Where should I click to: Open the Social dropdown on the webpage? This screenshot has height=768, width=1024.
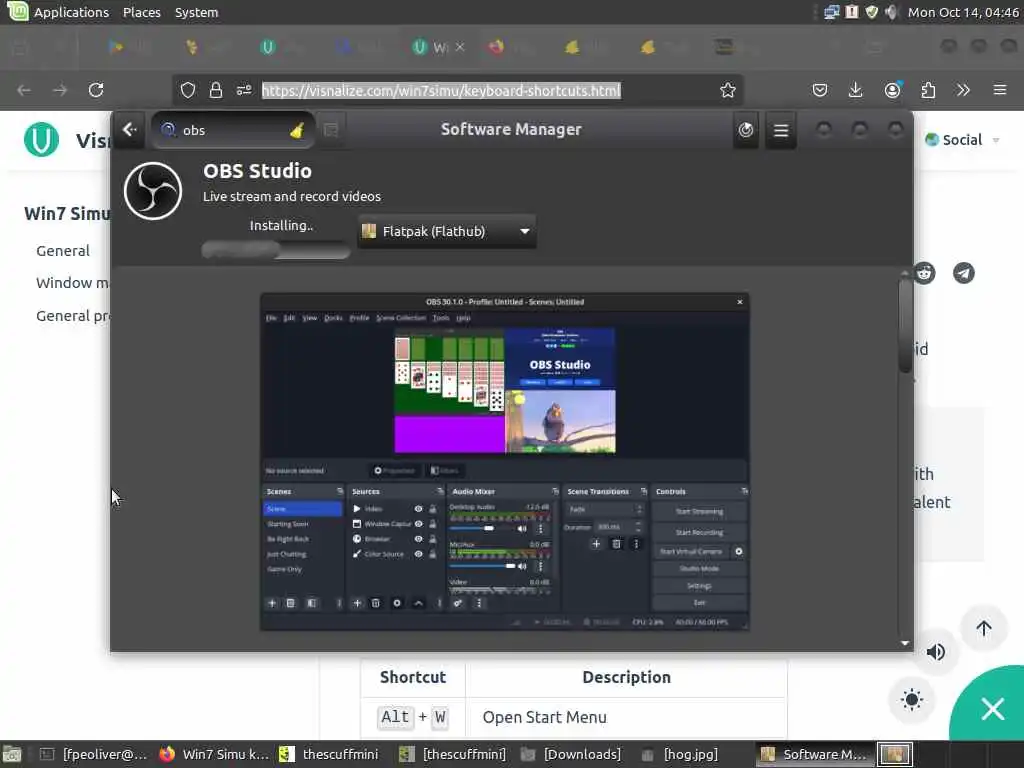coord(963,140)
